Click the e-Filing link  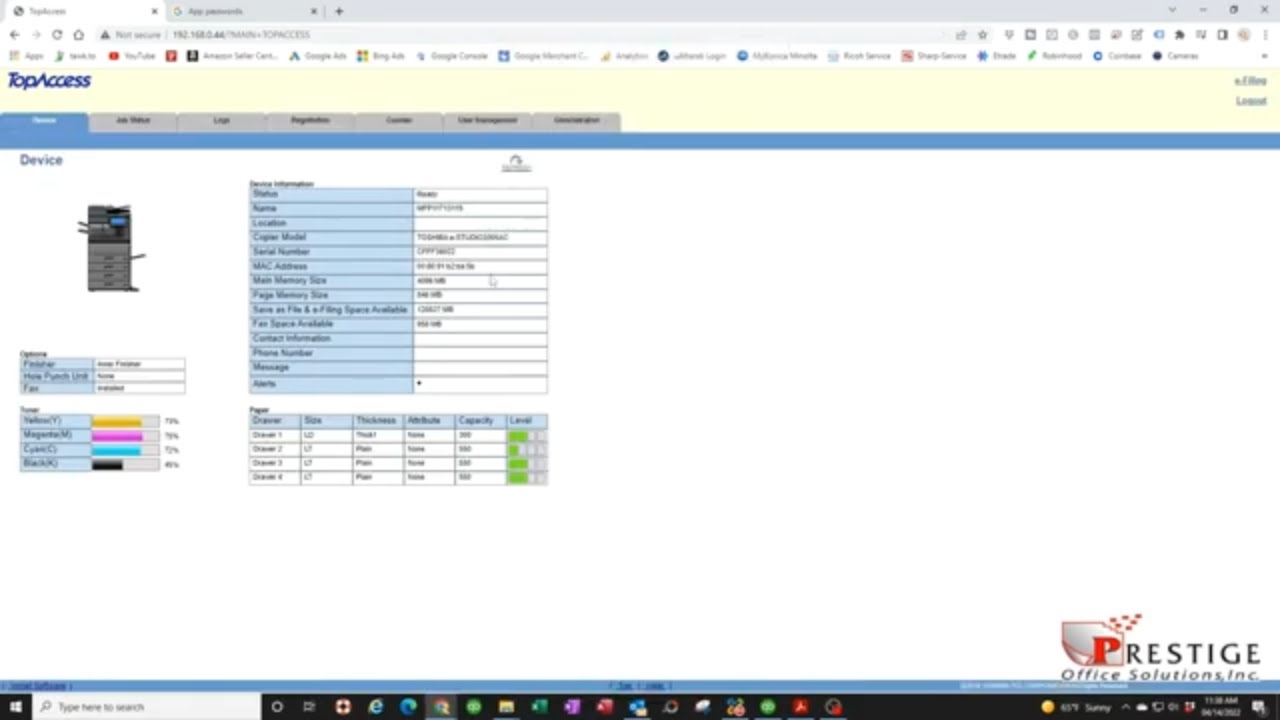pos(1250,81)
